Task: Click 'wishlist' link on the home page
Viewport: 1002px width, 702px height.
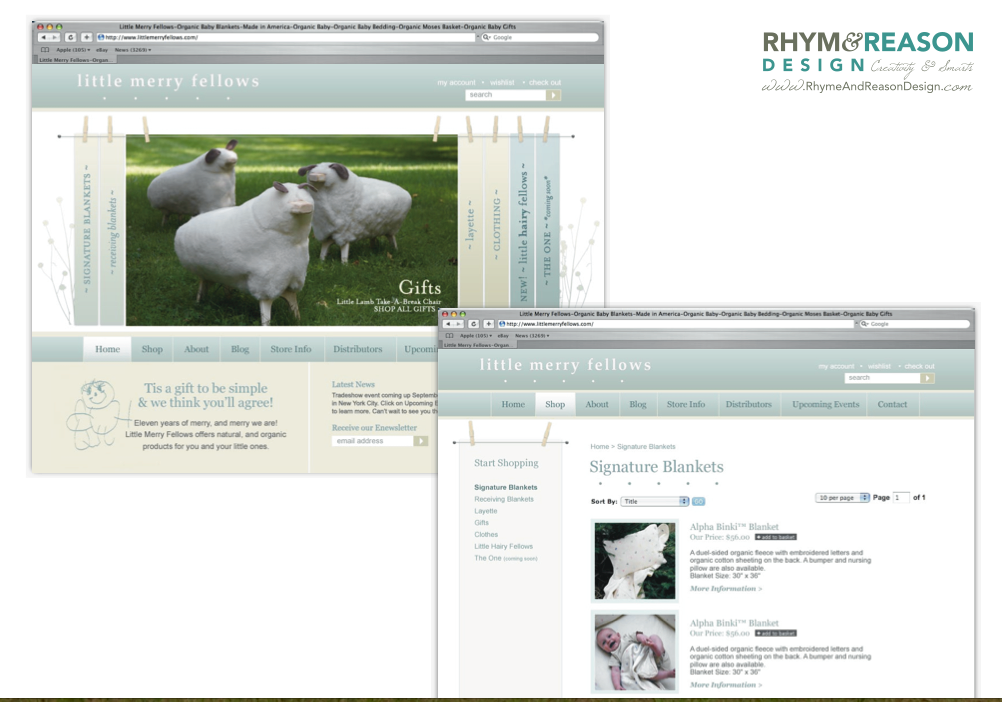Action: point(502,82)
